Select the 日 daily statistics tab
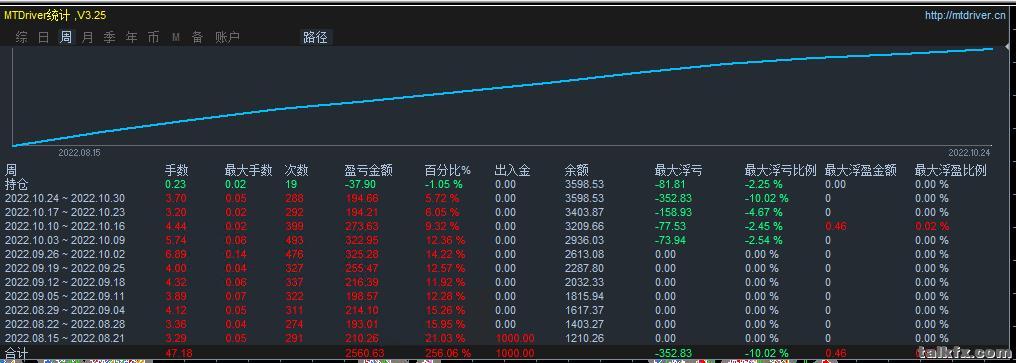Image resolution: width=1016 pixels, height=363 pixels. pos(43,38)
